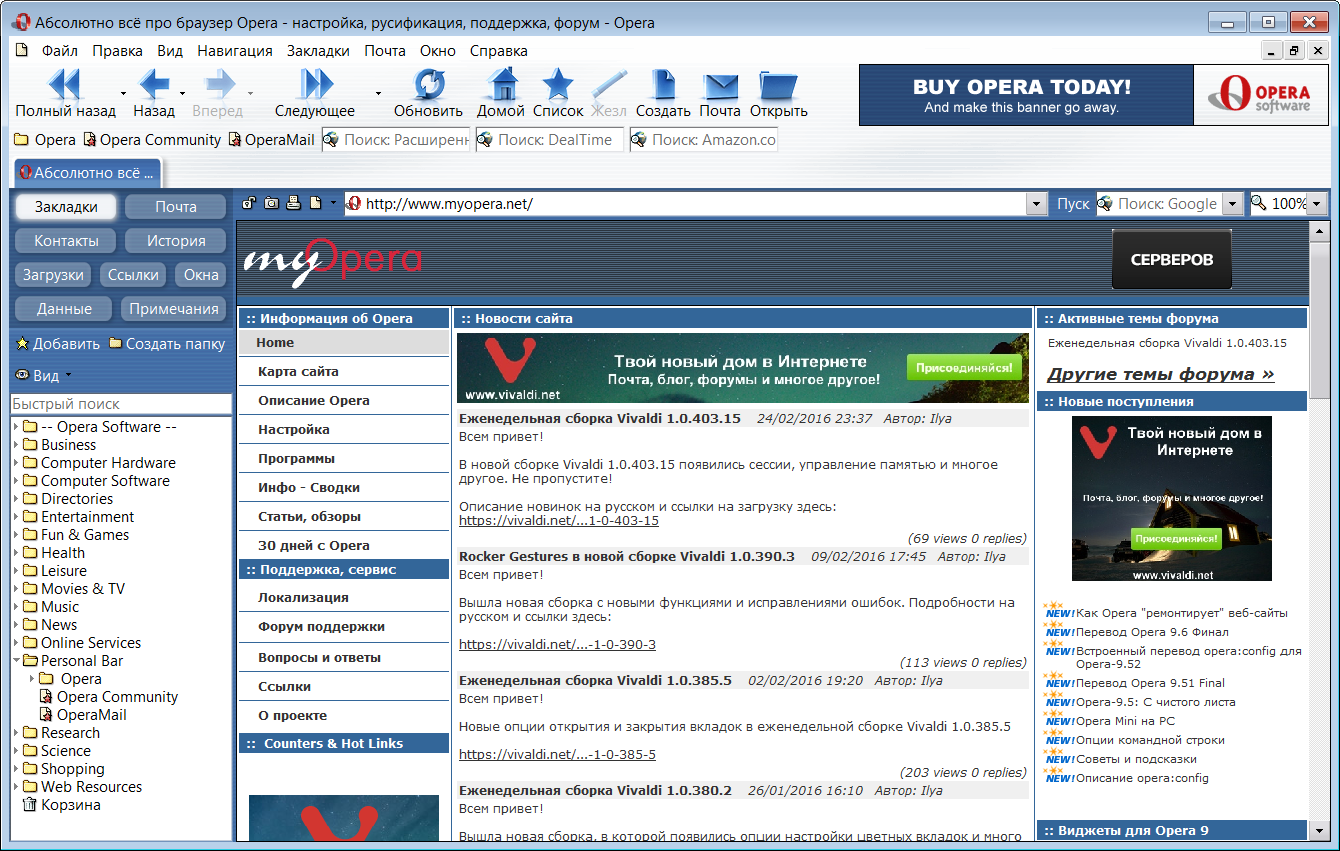Expand the Business bookmarks folder

tap(16, 445)
